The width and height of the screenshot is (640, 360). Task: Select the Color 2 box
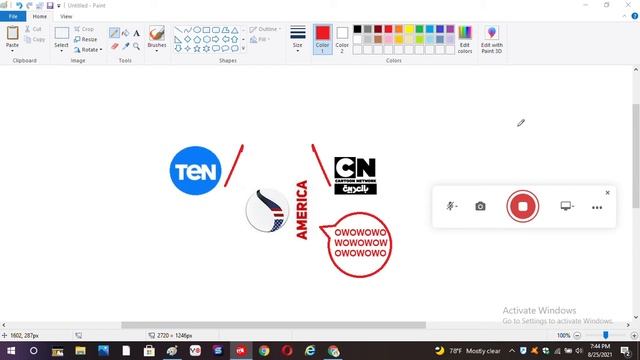coord(342,39)
